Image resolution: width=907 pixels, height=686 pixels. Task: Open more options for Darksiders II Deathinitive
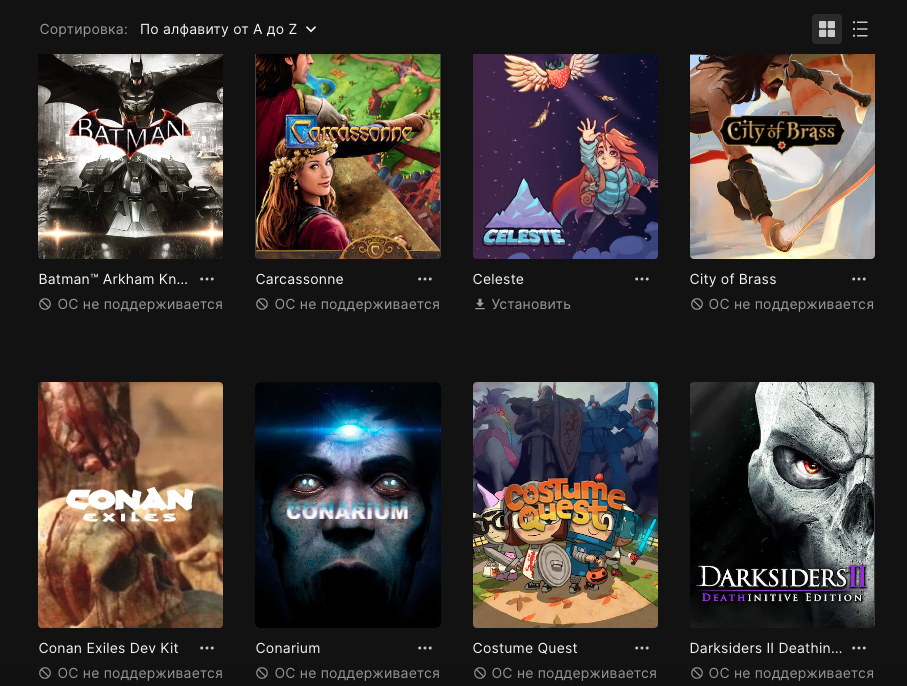coord(859,648)
